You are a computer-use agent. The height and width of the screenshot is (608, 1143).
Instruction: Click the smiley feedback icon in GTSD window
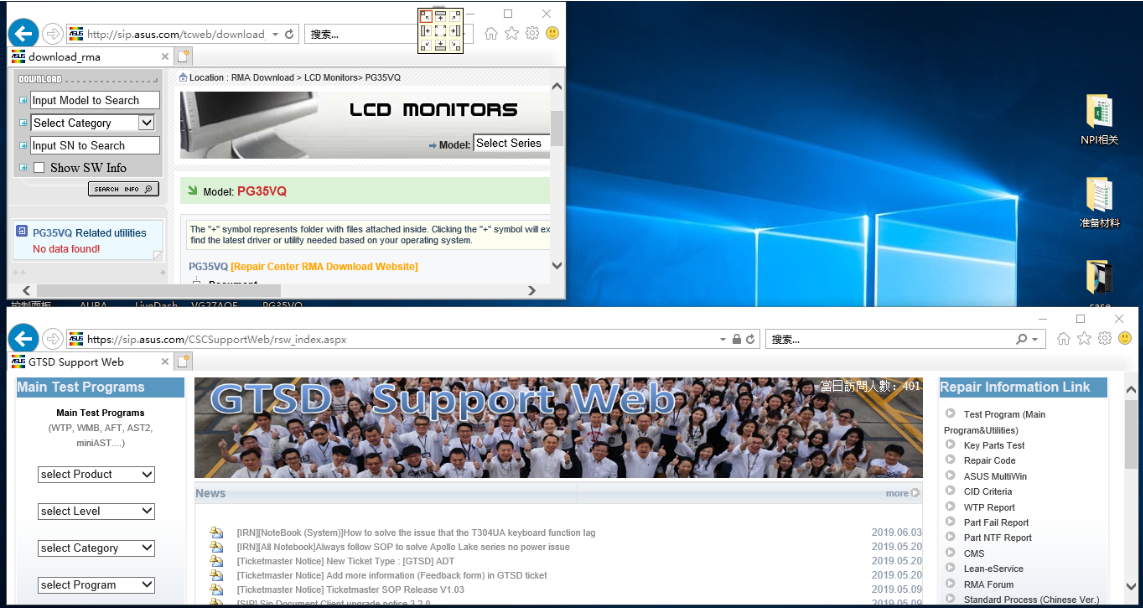pyautogui.click(x=1125, y=339)
